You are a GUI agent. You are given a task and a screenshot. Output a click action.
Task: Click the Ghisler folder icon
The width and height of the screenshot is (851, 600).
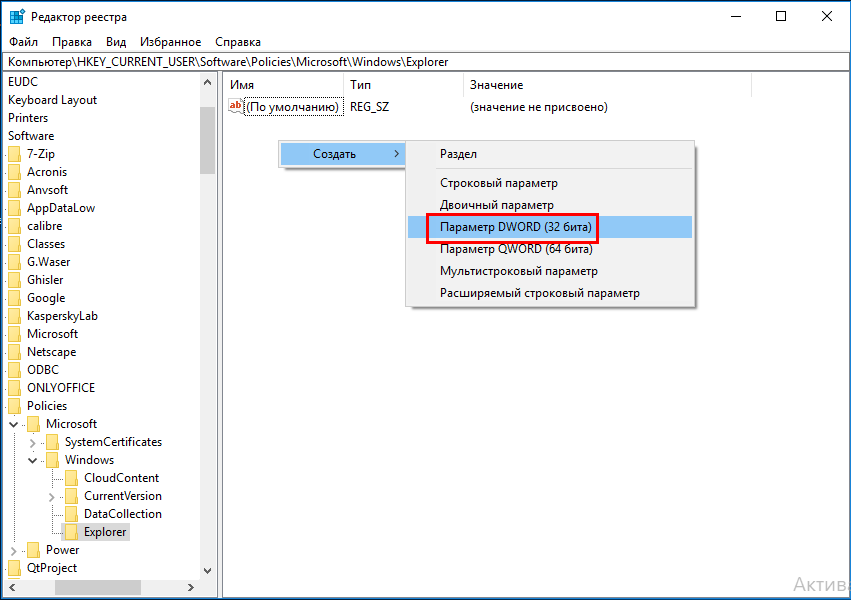pyautogui.click(x=15, y=280)
